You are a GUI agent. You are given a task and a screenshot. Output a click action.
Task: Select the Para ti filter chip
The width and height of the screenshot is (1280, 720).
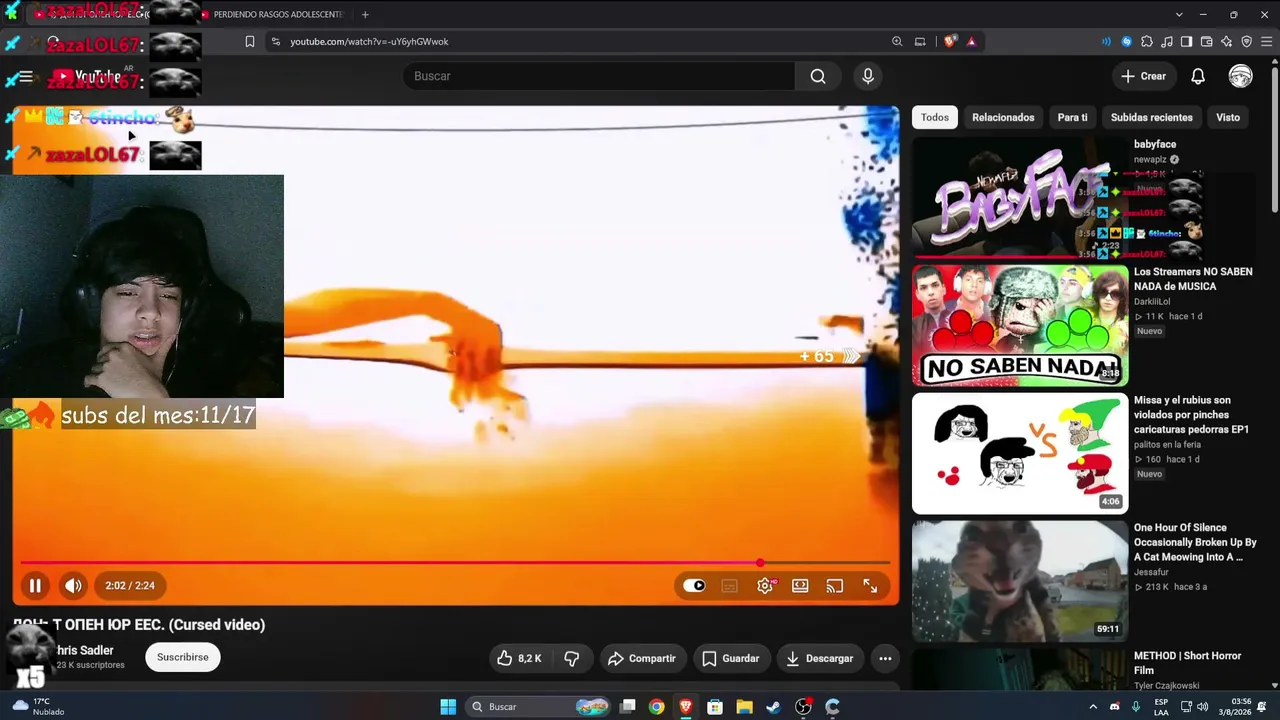pyautogui.click(x=1072, y=117)
